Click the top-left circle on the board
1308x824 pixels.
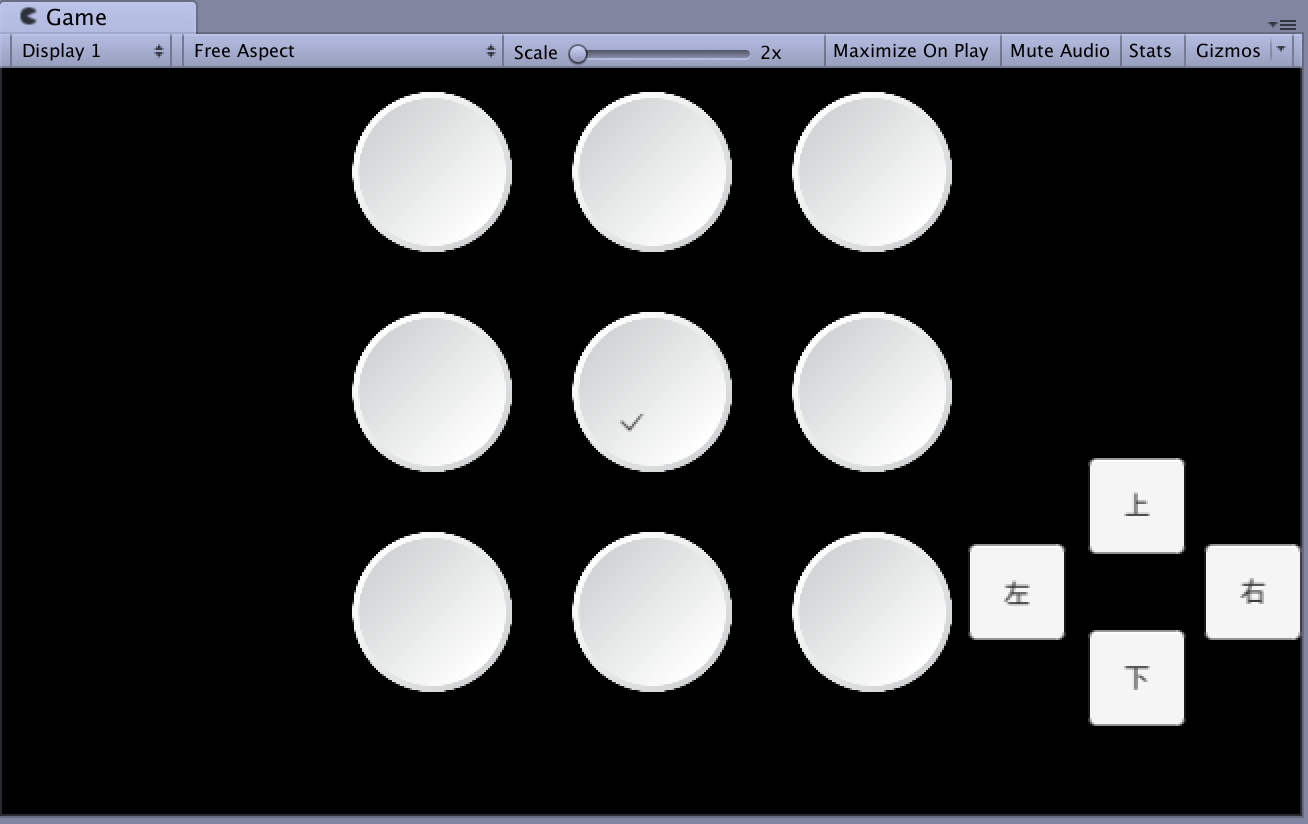tap(432, 171)
